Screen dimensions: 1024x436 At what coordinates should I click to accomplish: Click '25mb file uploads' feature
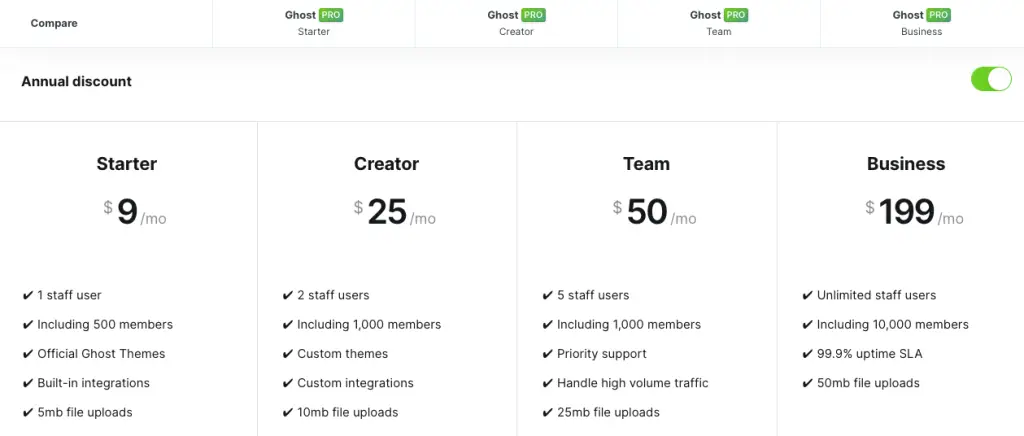pyautogui.click(x=608, y=413)
